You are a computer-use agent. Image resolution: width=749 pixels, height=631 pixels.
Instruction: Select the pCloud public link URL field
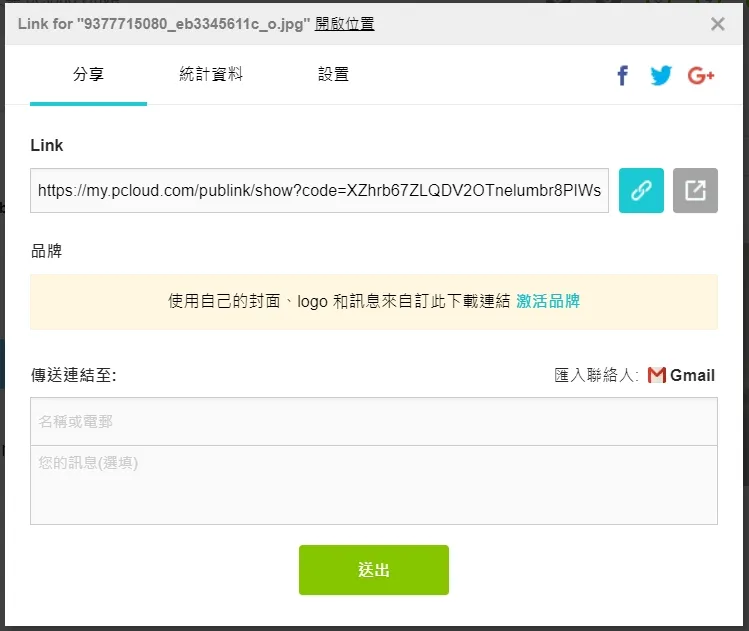click(x=320, y=190)
